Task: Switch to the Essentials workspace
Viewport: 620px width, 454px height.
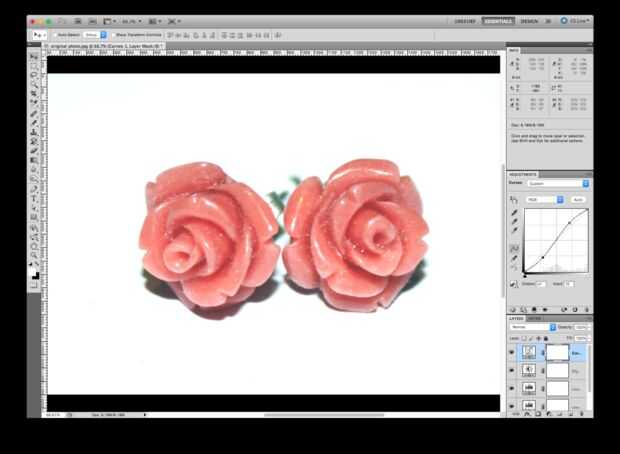Action: pyautogui.click(x=498, y=21)
